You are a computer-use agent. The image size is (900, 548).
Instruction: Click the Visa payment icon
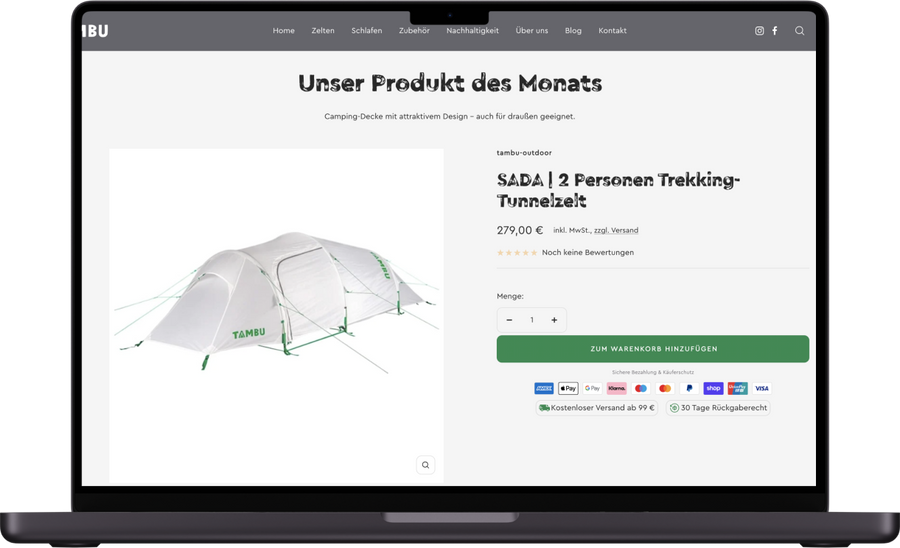[762, 388]
